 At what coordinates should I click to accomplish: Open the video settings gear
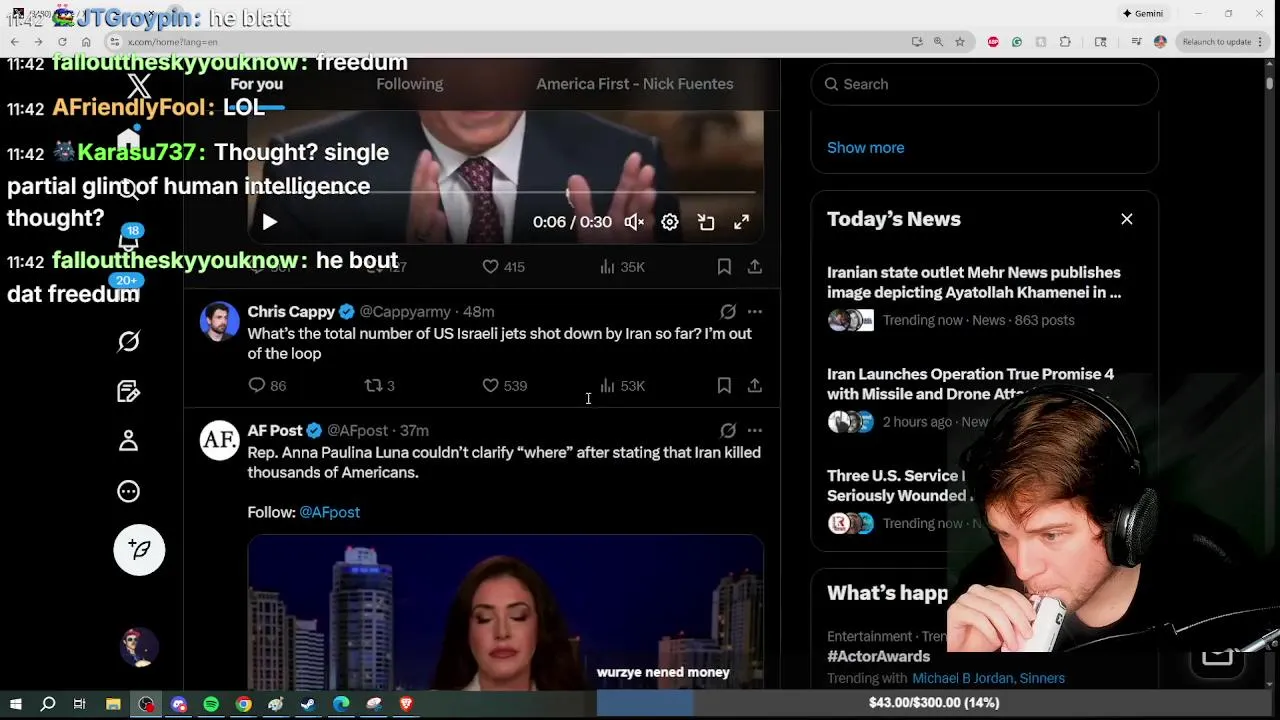pos(670,222)
